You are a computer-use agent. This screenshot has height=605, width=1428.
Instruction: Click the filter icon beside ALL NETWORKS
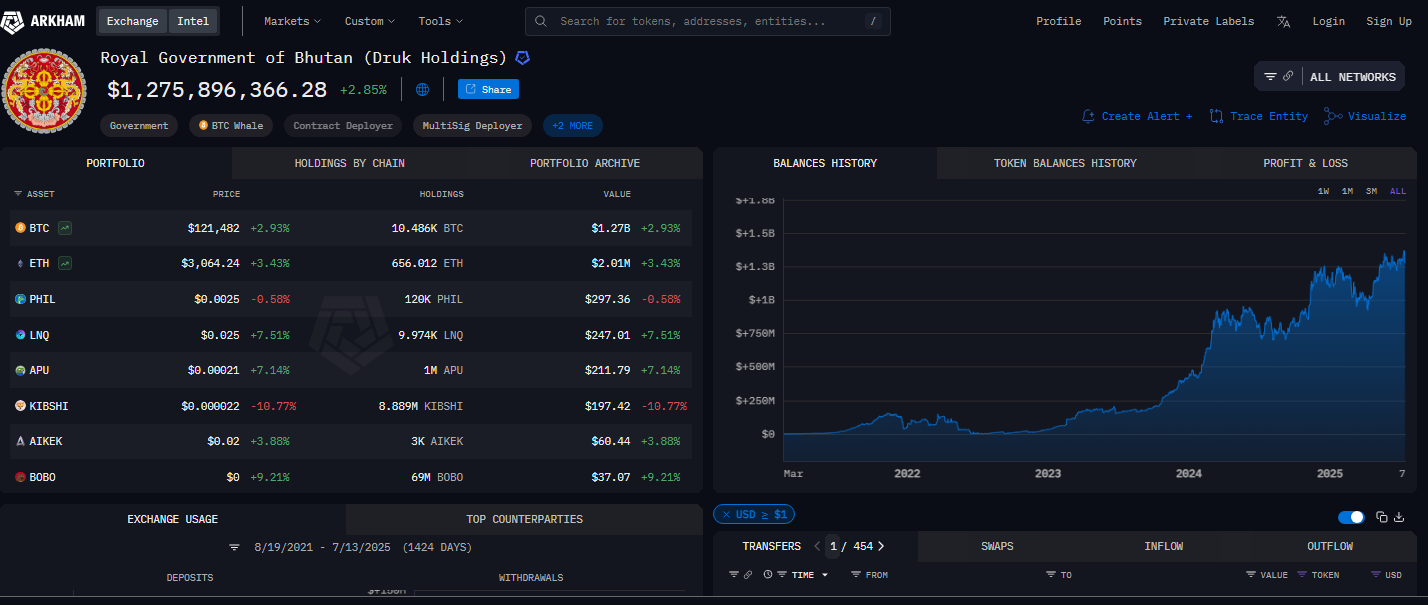tap(1270, 77)
